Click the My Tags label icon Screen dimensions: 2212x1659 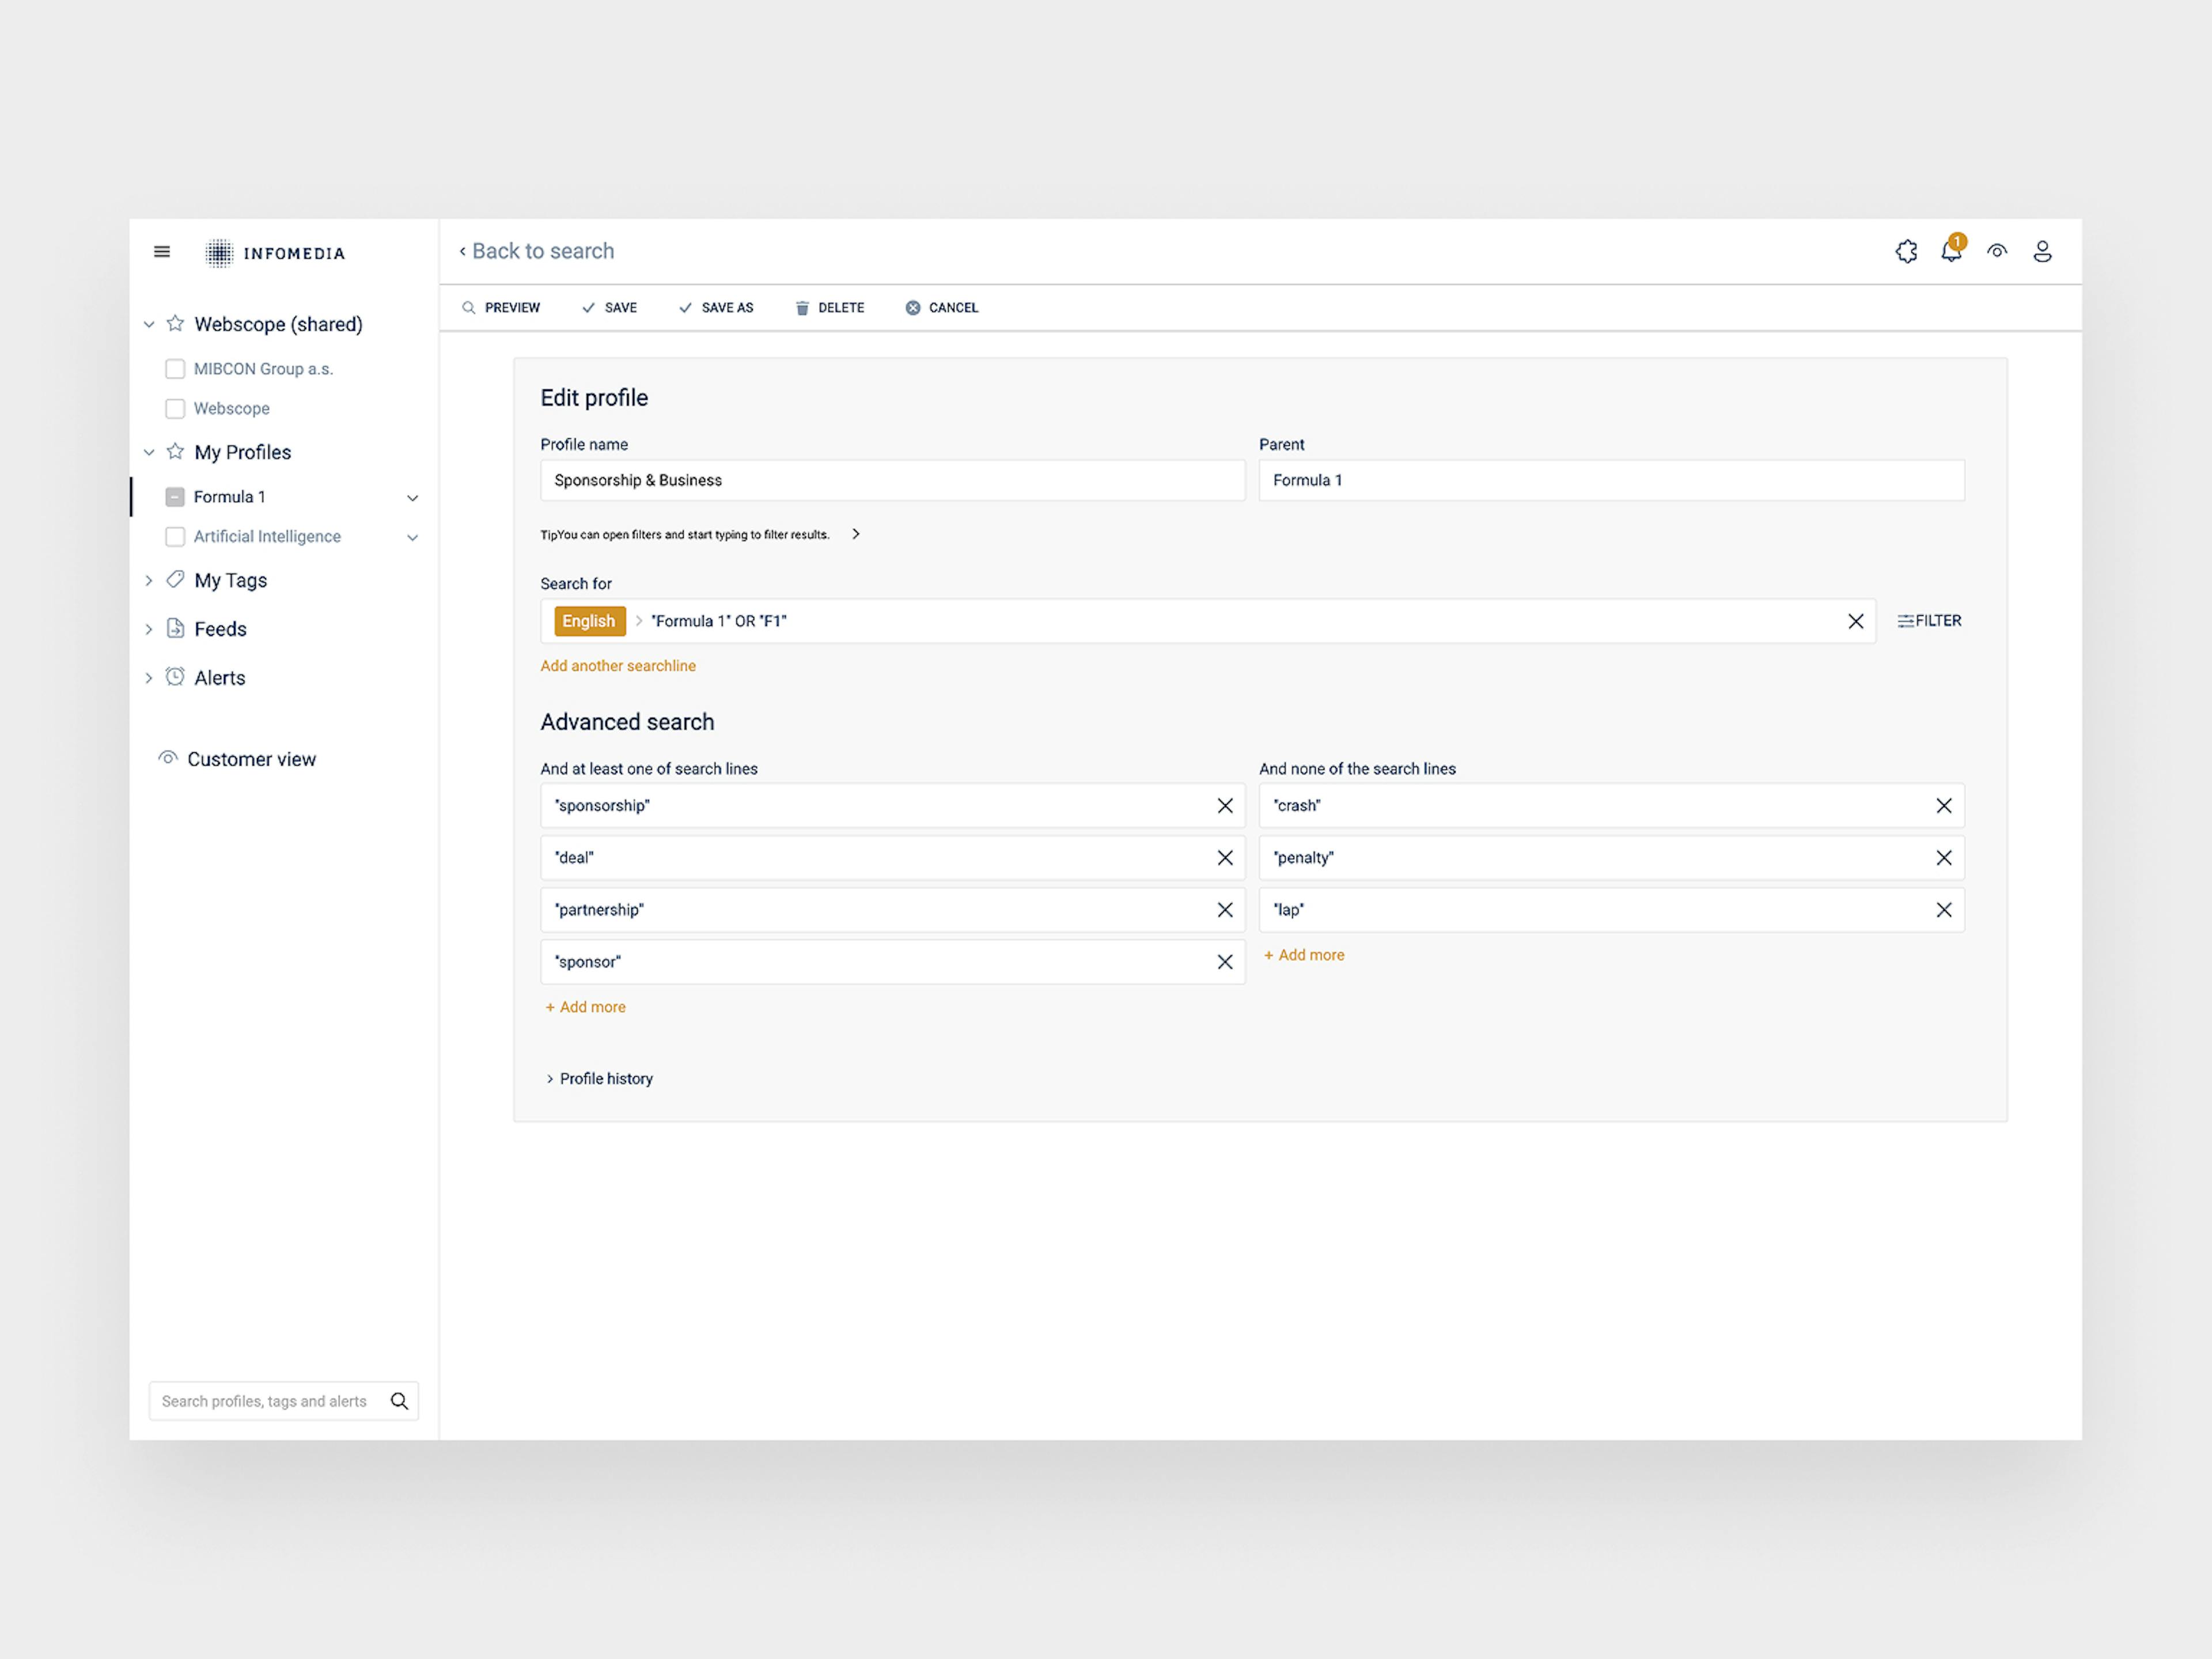pyautogui.click(x=175, y=580)
